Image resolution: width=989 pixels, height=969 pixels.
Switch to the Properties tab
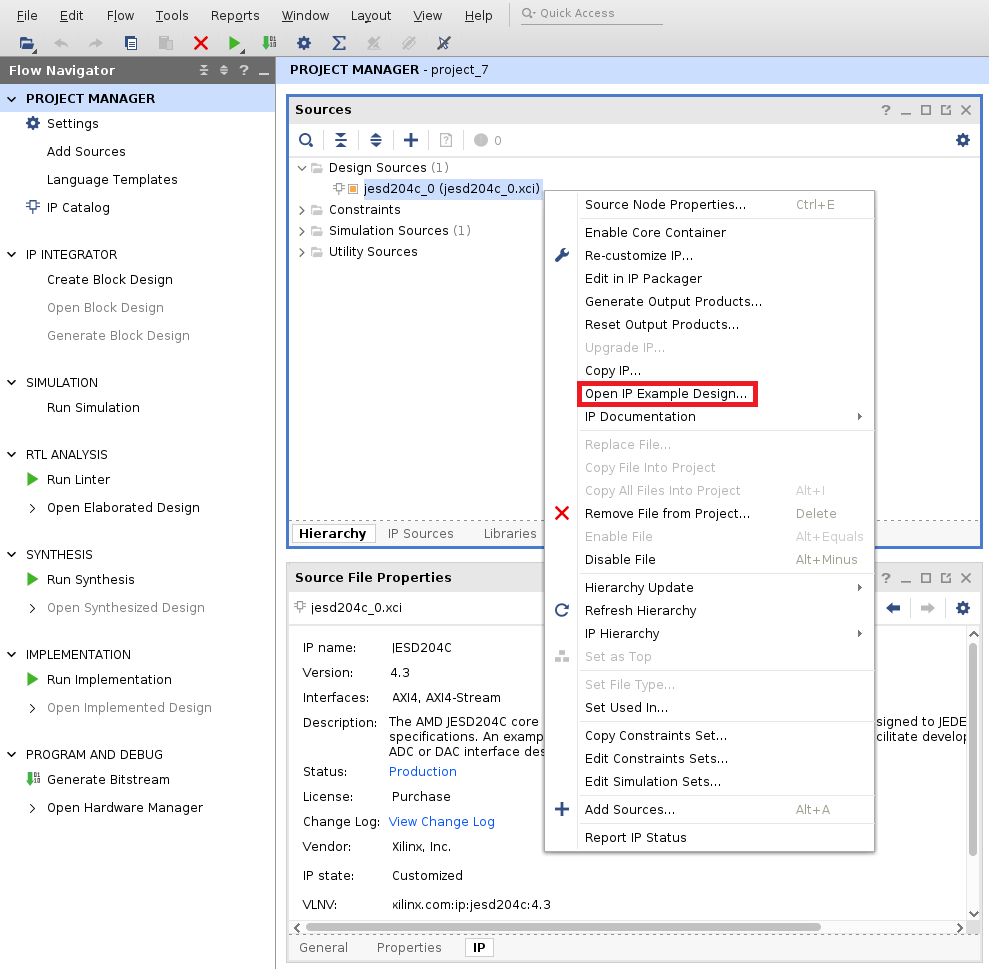(409, 948)
